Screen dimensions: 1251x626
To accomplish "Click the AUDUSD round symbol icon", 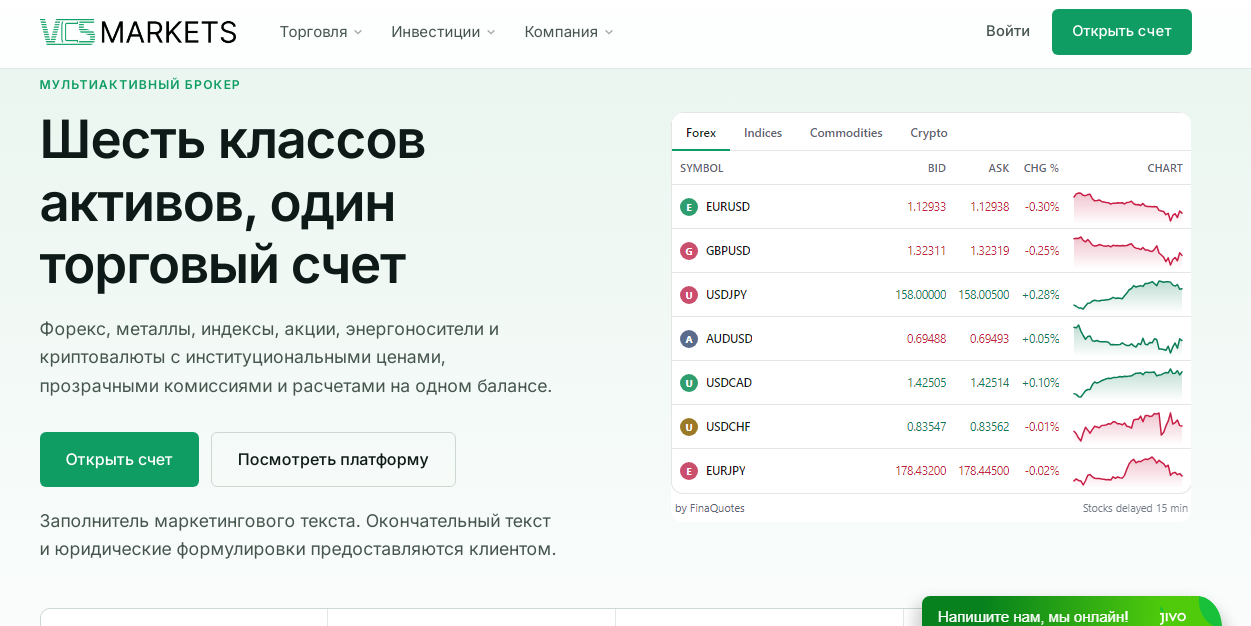I will click(x=688, y=339).
